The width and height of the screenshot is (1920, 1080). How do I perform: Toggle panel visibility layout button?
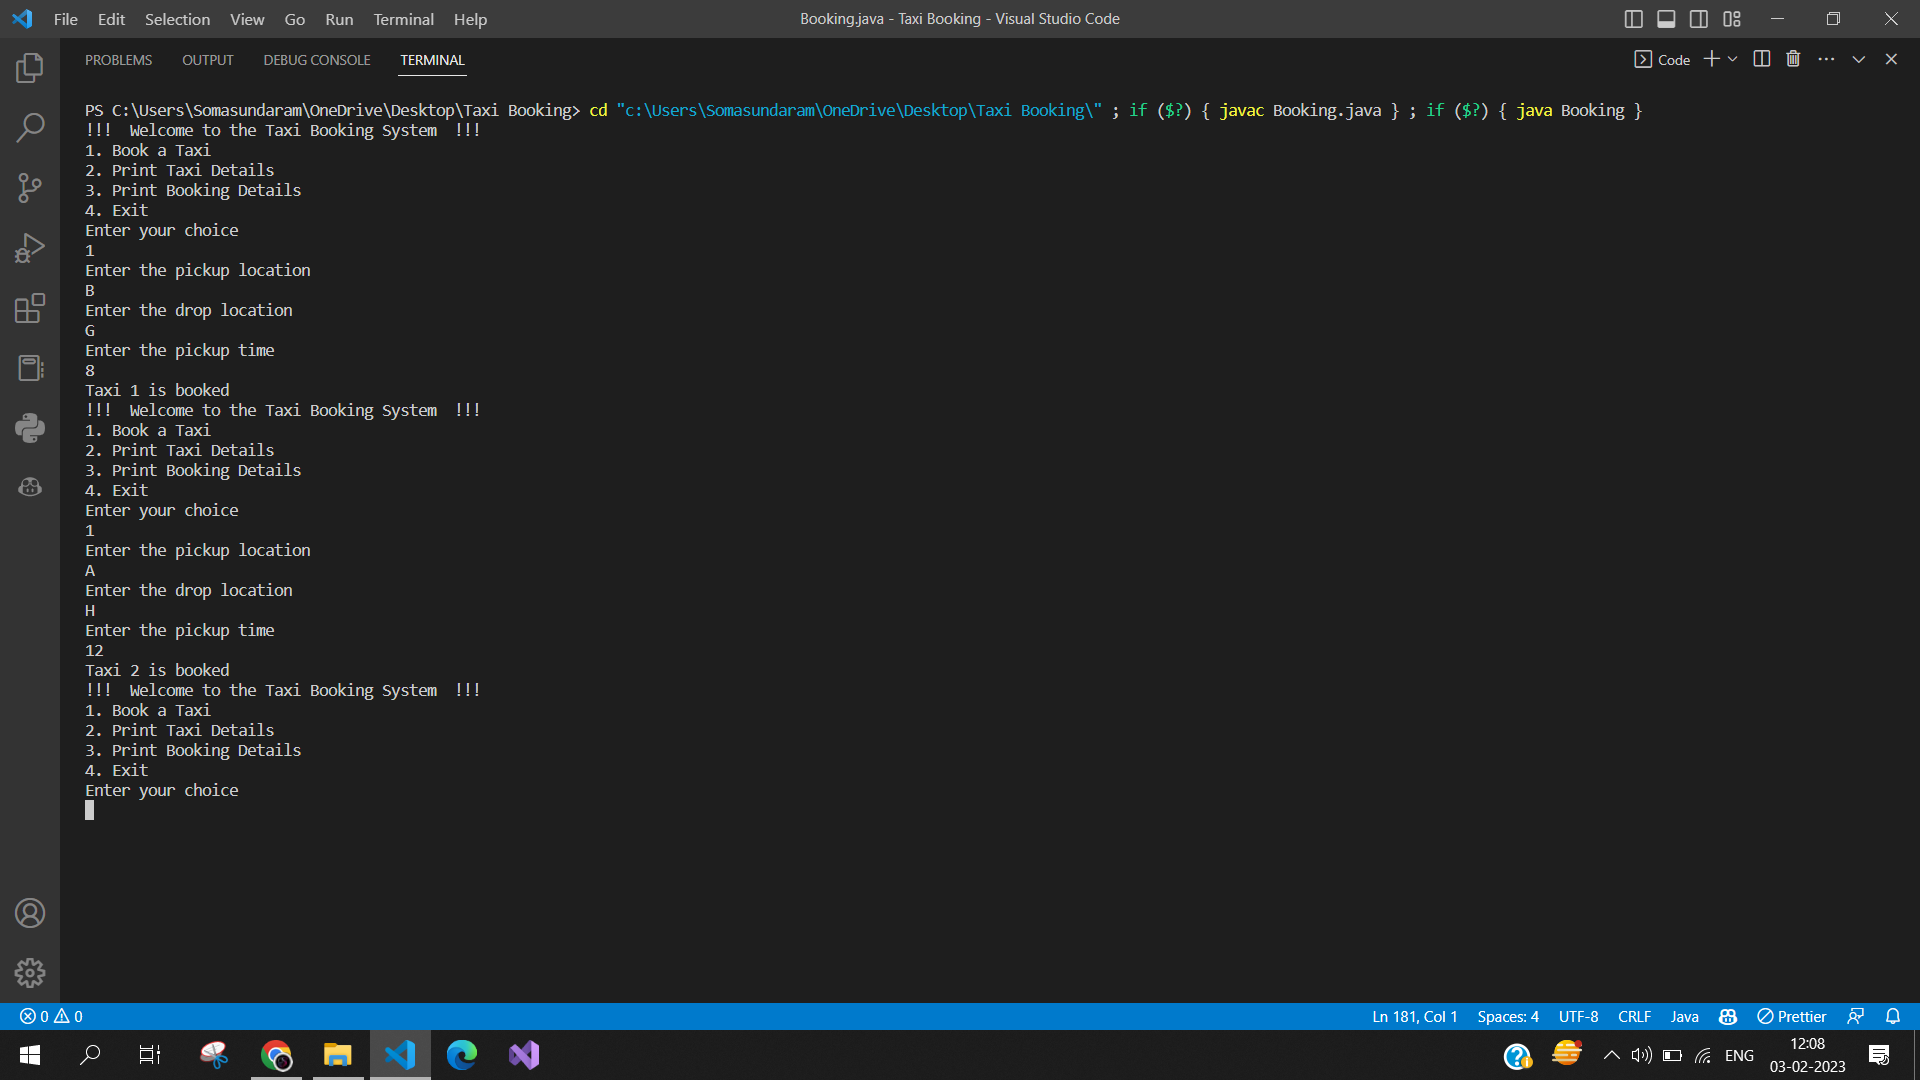pos(1666,19)
